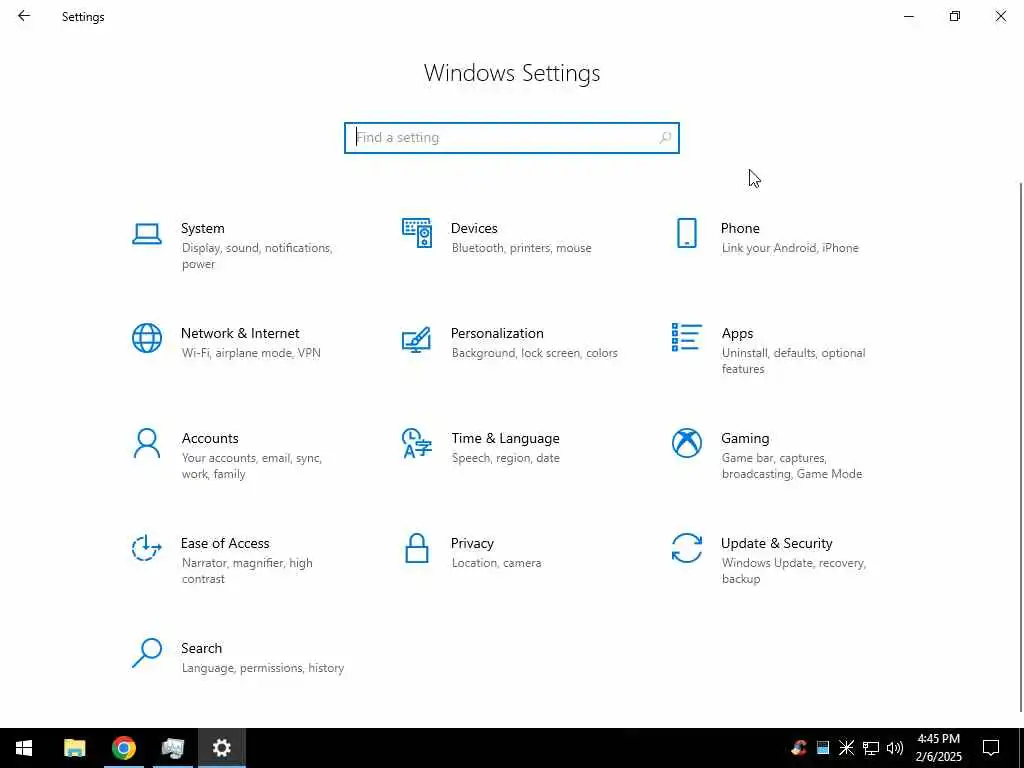The width and height of the screenshot is (1024, 768).
Task: Open the network tray icon
Action: click(x=871, y=748)
